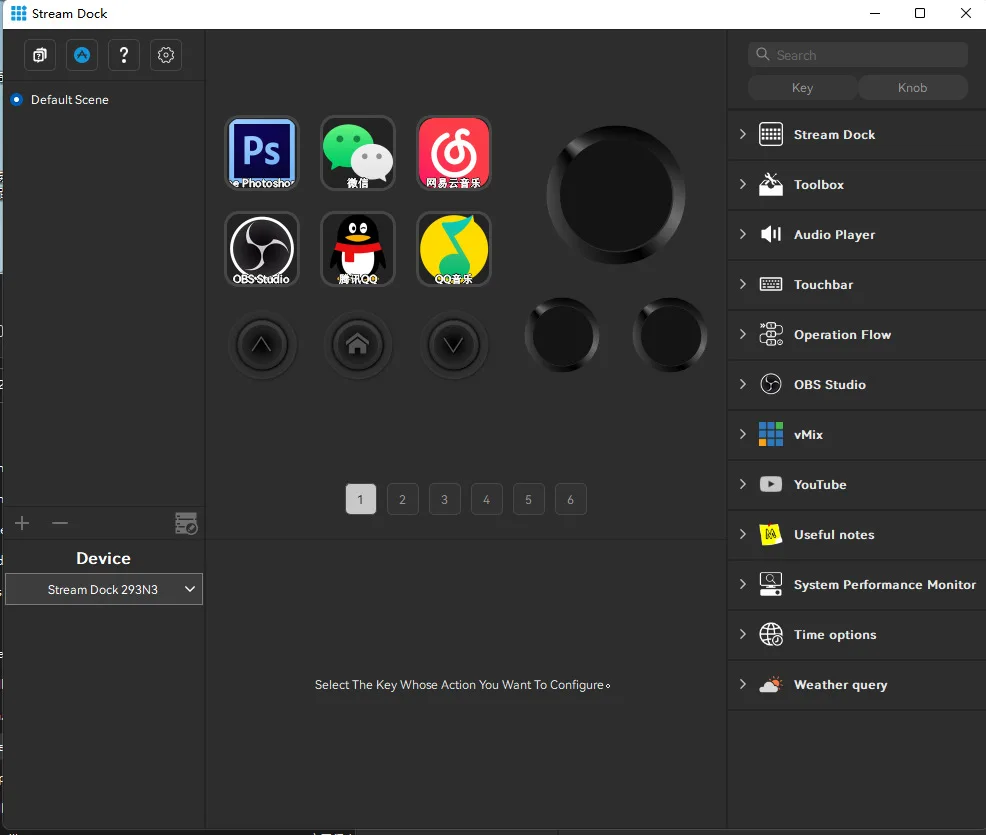This screenshot has height=835, width=986.
Task: Click the home round key
Action: (x=358, y=345)
